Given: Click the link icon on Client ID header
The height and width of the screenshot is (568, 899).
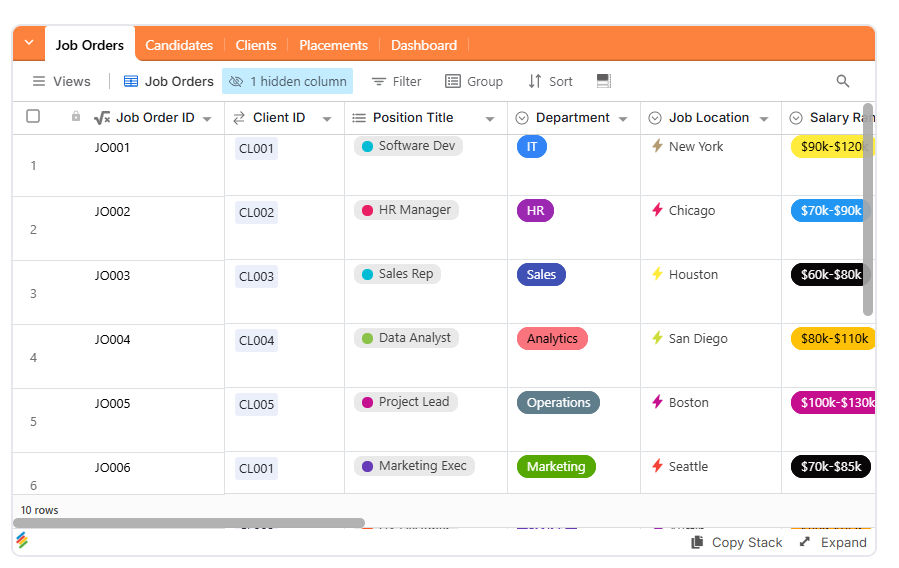Looking at the screenshot, I should [x=239, y=118].
